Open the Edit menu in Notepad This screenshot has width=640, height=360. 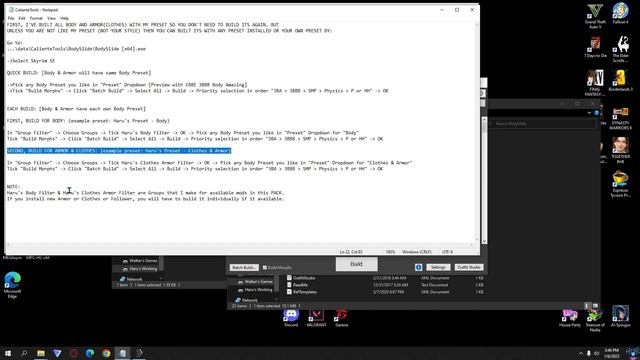22,18
